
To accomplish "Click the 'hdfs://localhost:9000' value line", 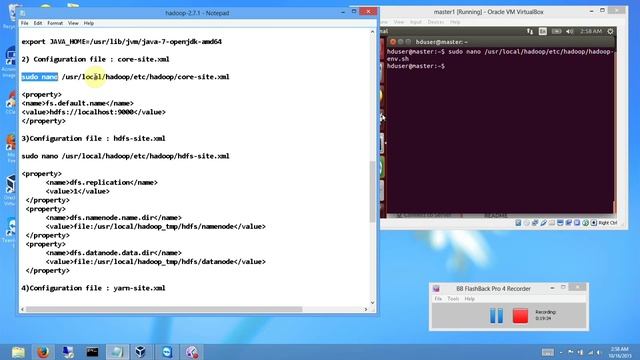I will click(x=93, y=112).
